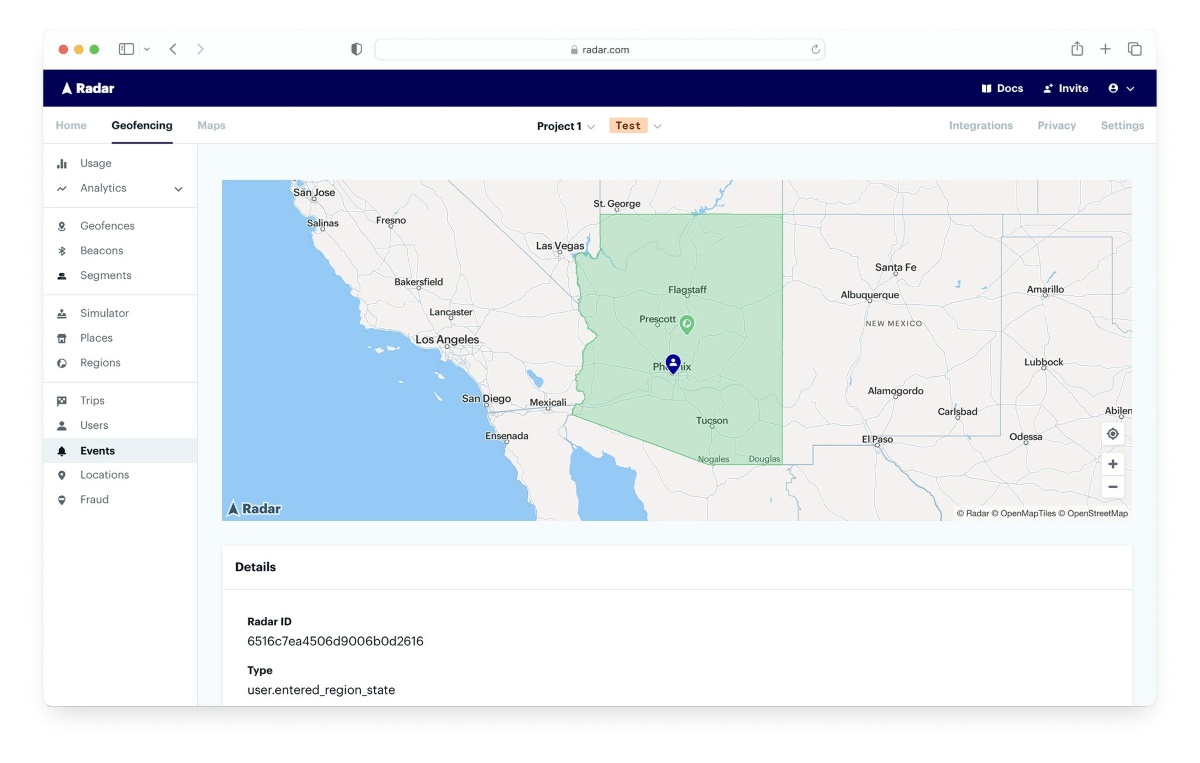The image size is (1200, 763).
Task: Click the Simulator icon in sidebar
Action: pos(62,314)
